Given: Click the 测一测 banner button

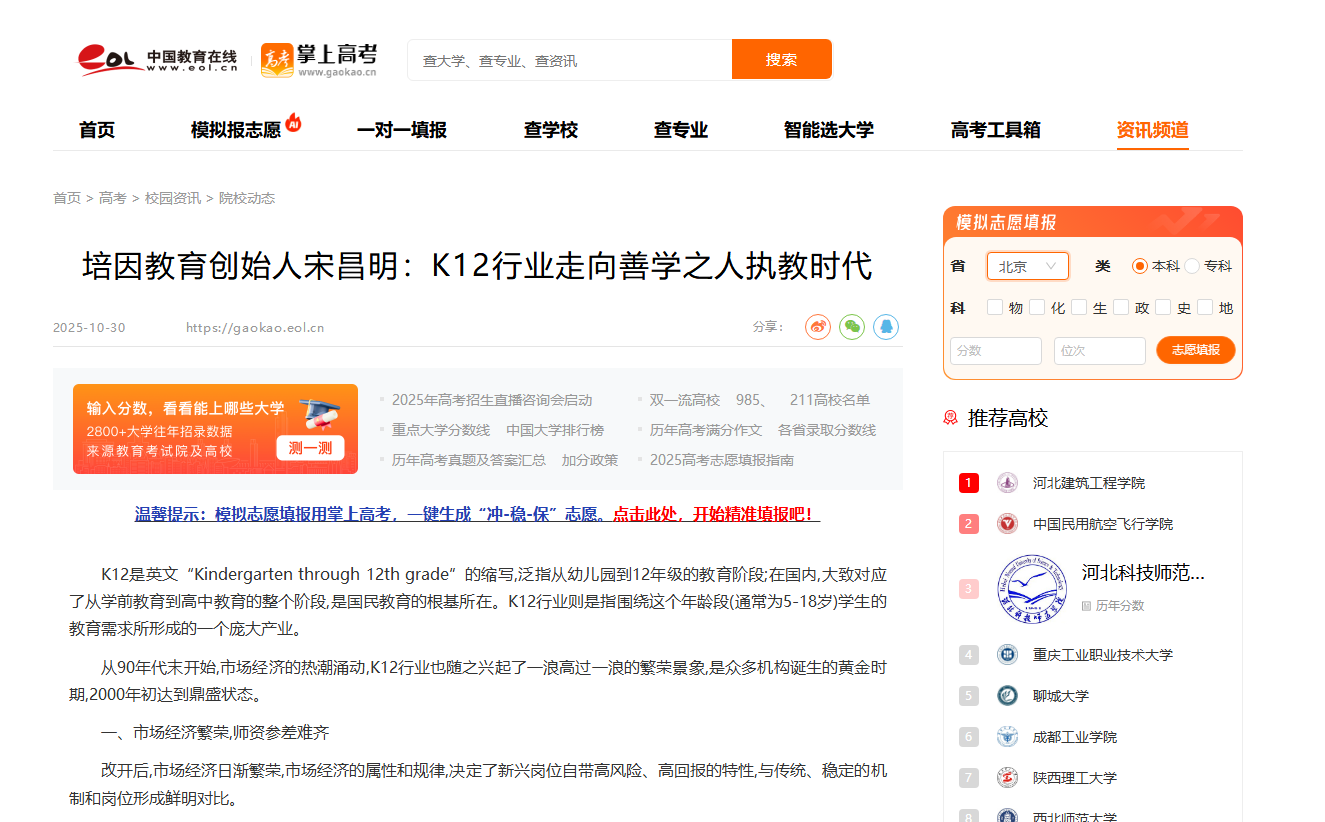Looking at the screenshot, I should [x=310, y=448].
